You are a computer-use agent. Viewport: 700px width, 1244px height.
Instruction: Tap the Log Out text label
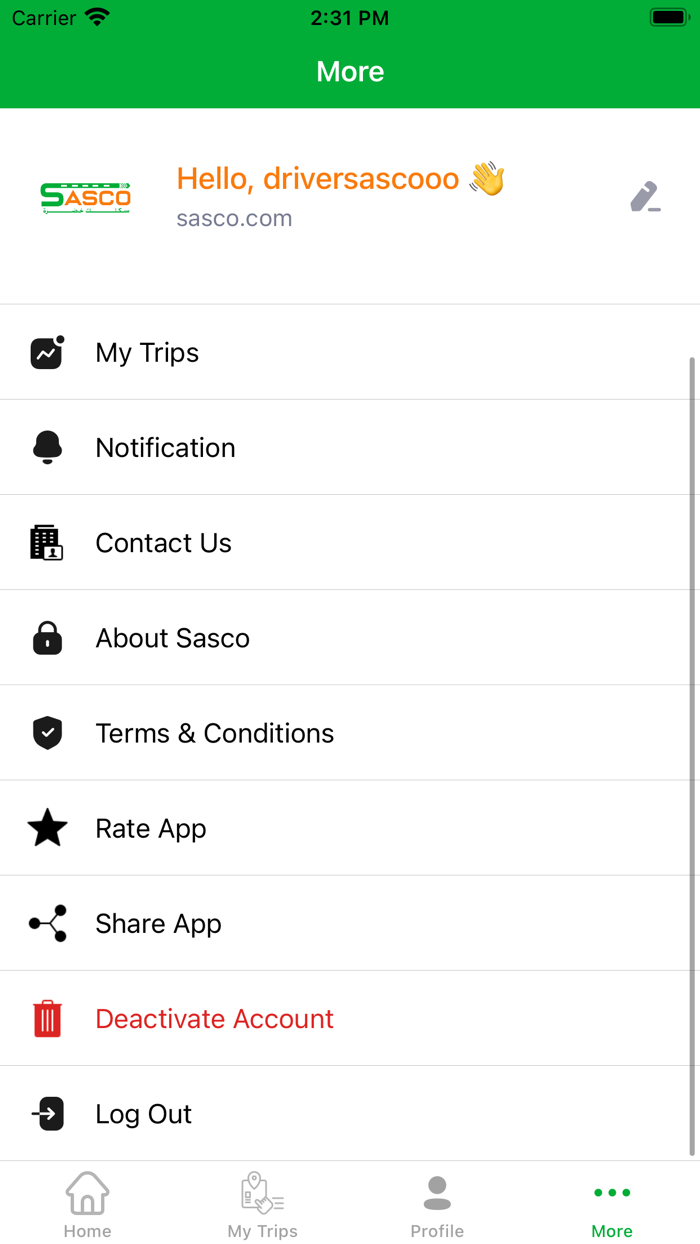143,1113
